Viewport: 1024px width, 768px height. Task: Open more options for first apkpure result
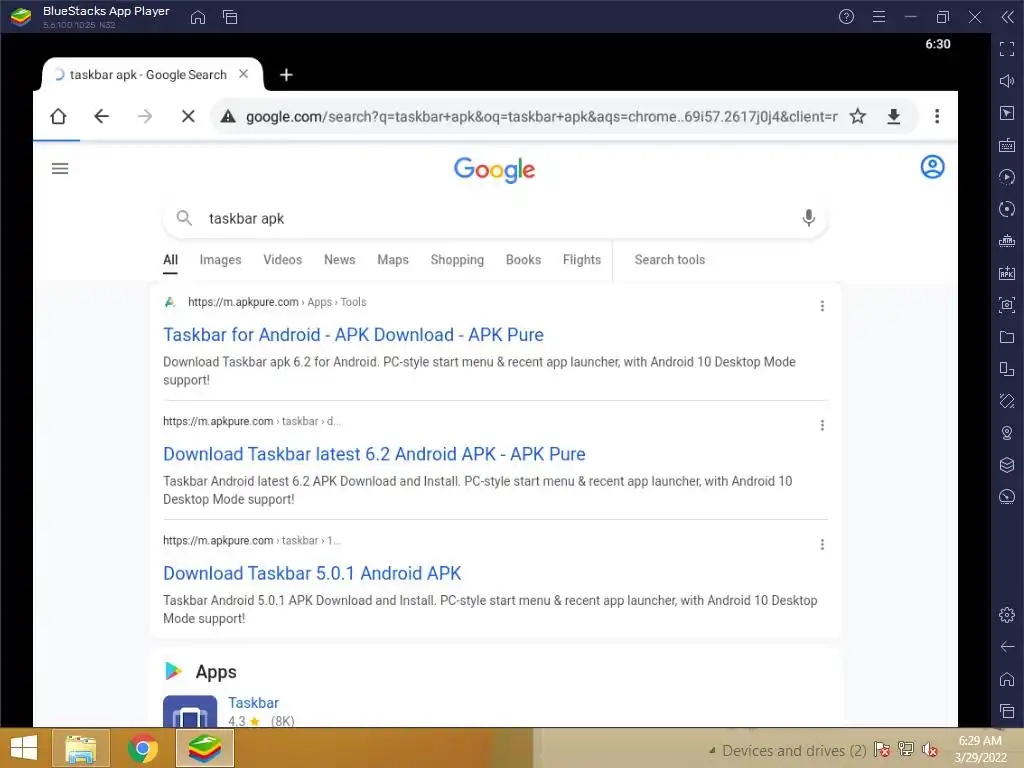[822, 306]
